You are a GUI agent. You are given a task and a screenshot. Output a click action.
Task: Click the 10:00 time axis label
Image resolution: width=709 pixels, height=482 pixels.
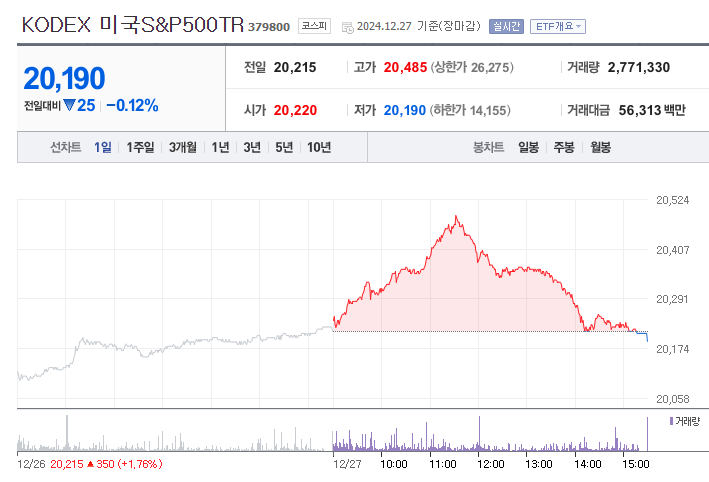tap(394, 464)
